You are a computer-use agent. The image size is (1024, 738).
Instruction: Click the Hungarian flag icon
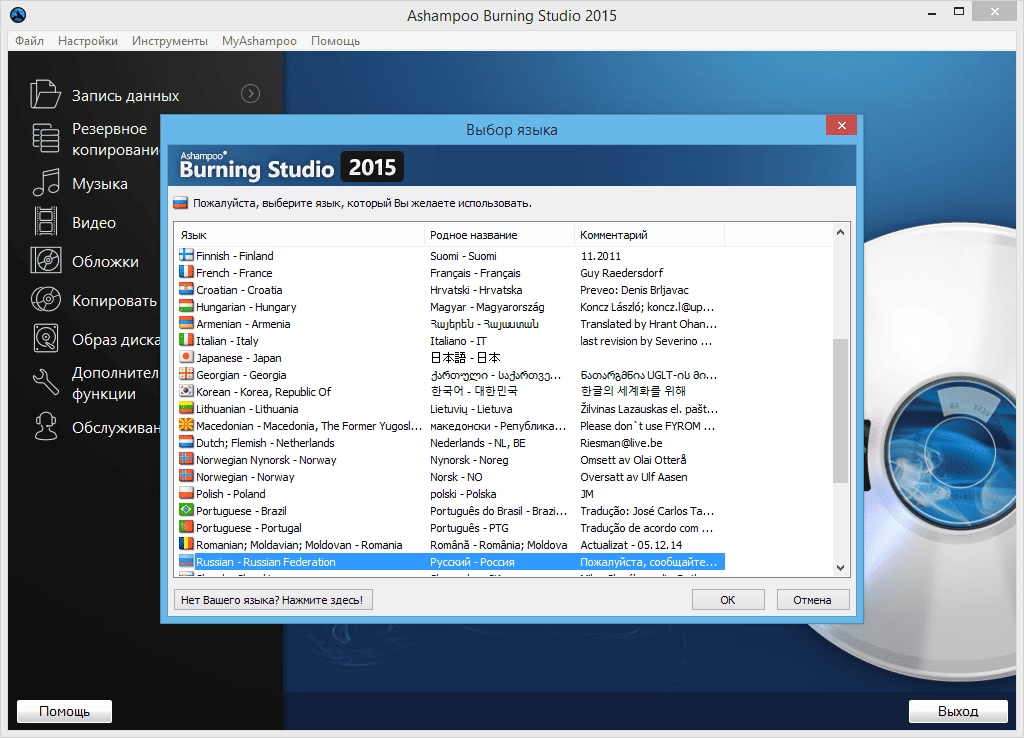(187, 306)
